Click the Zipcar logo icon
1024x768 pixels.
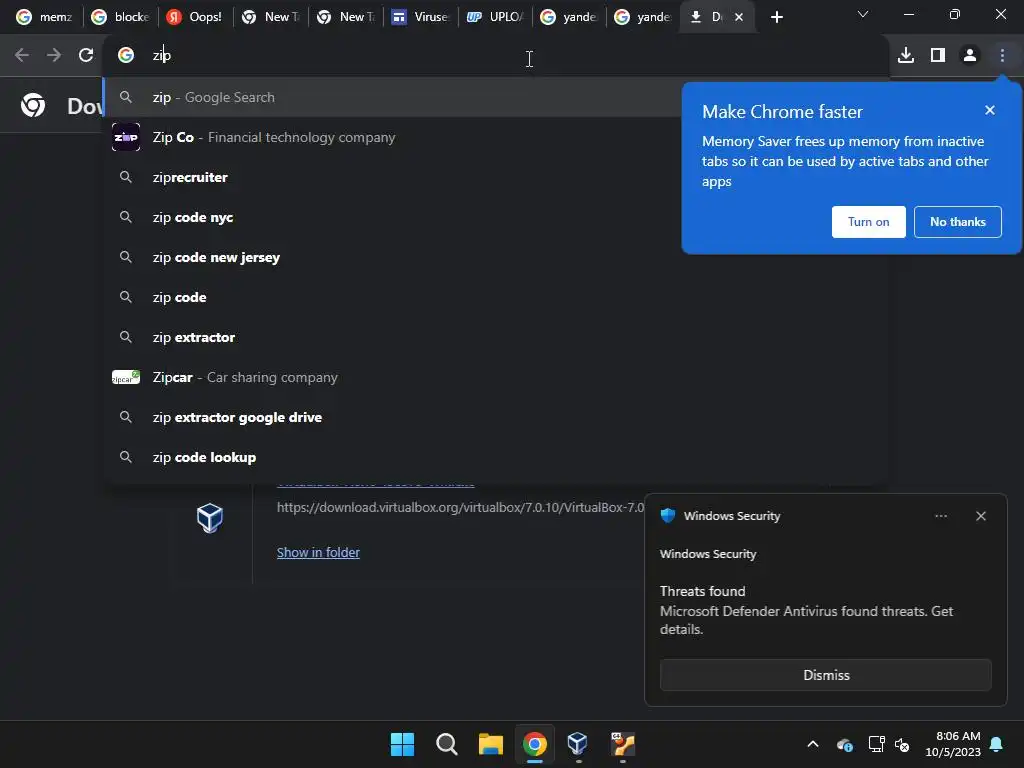coord(126,377)
